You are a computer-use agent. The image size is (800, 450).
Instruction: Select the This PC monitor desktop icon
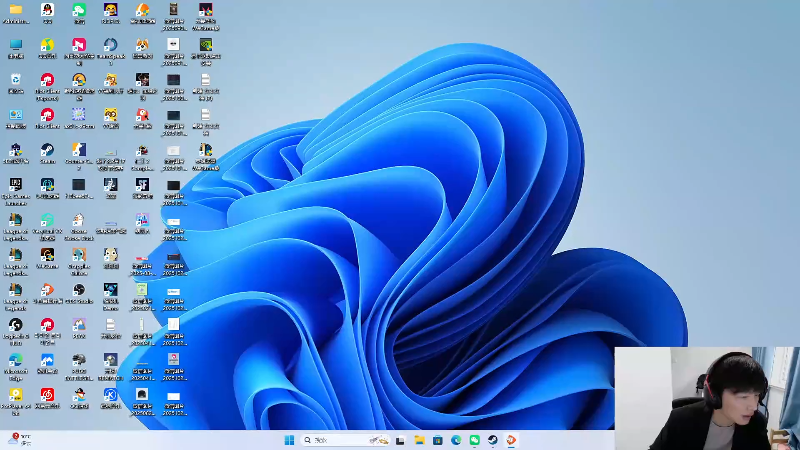(15, 46)
